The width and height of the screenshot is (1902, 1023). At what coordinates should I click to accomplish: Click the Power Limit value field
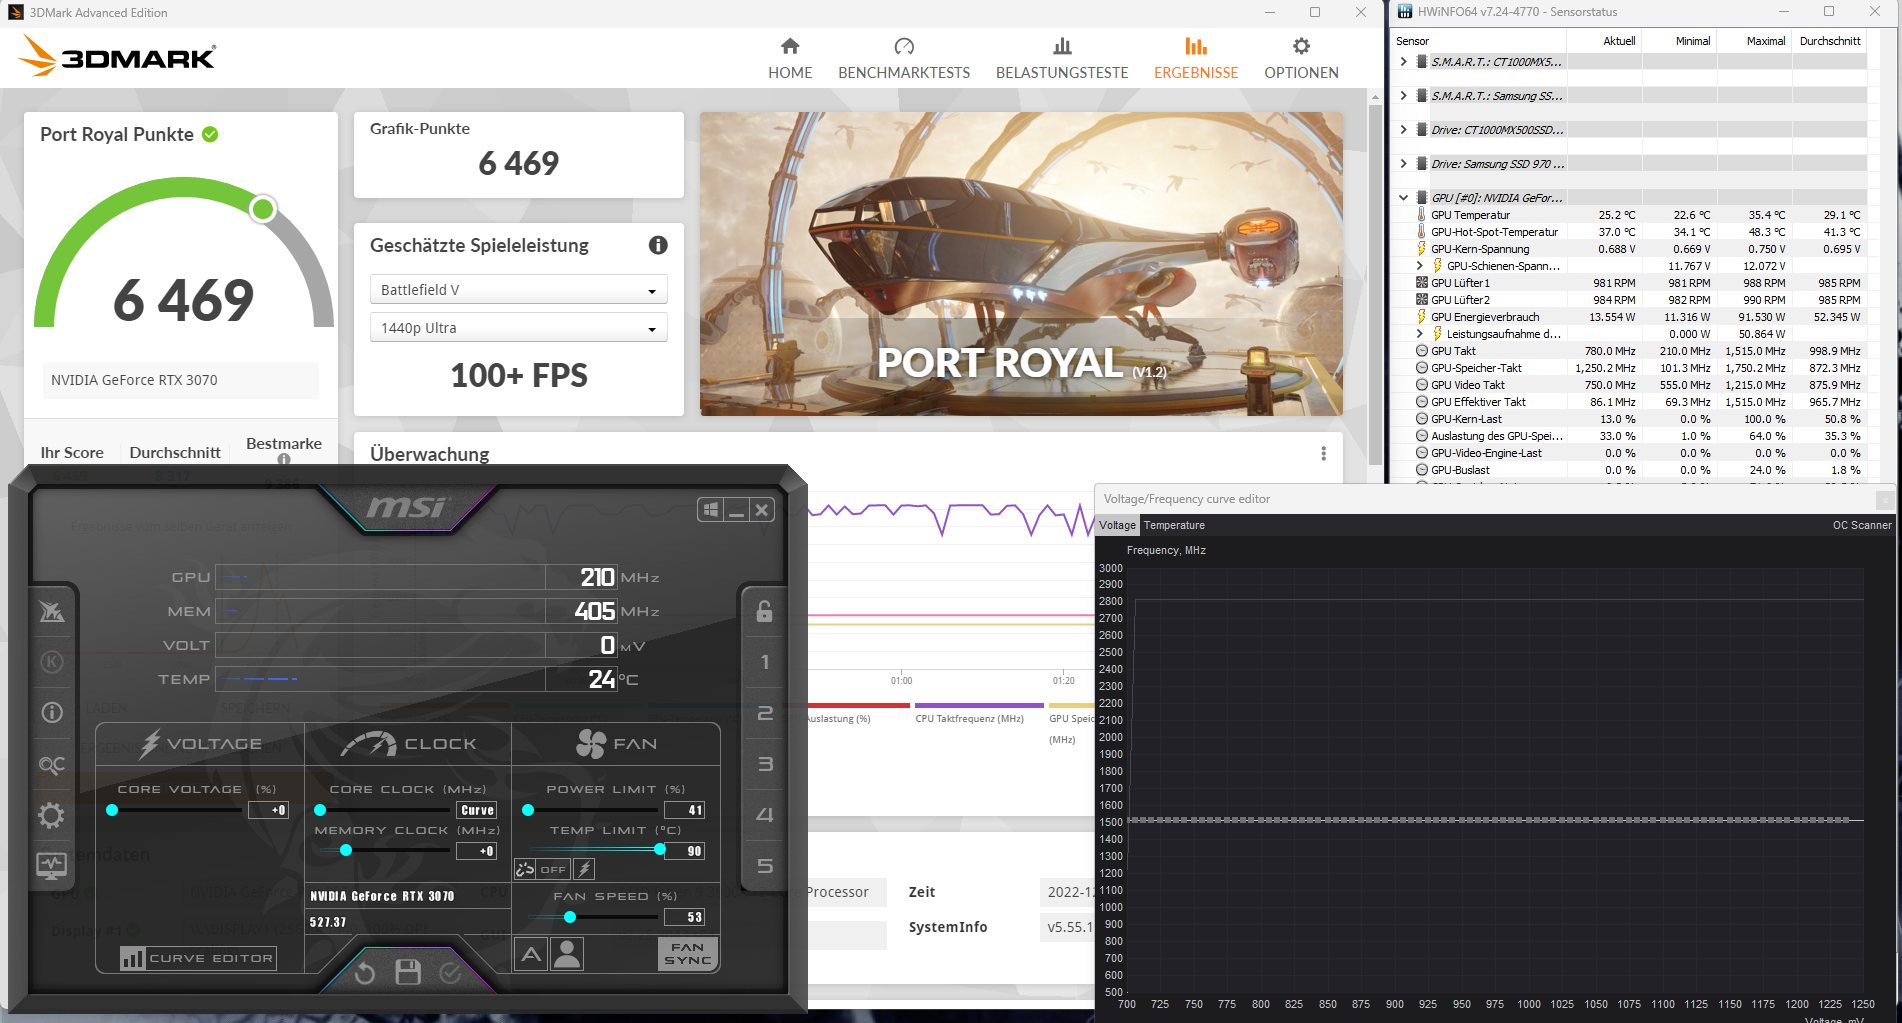684,810
